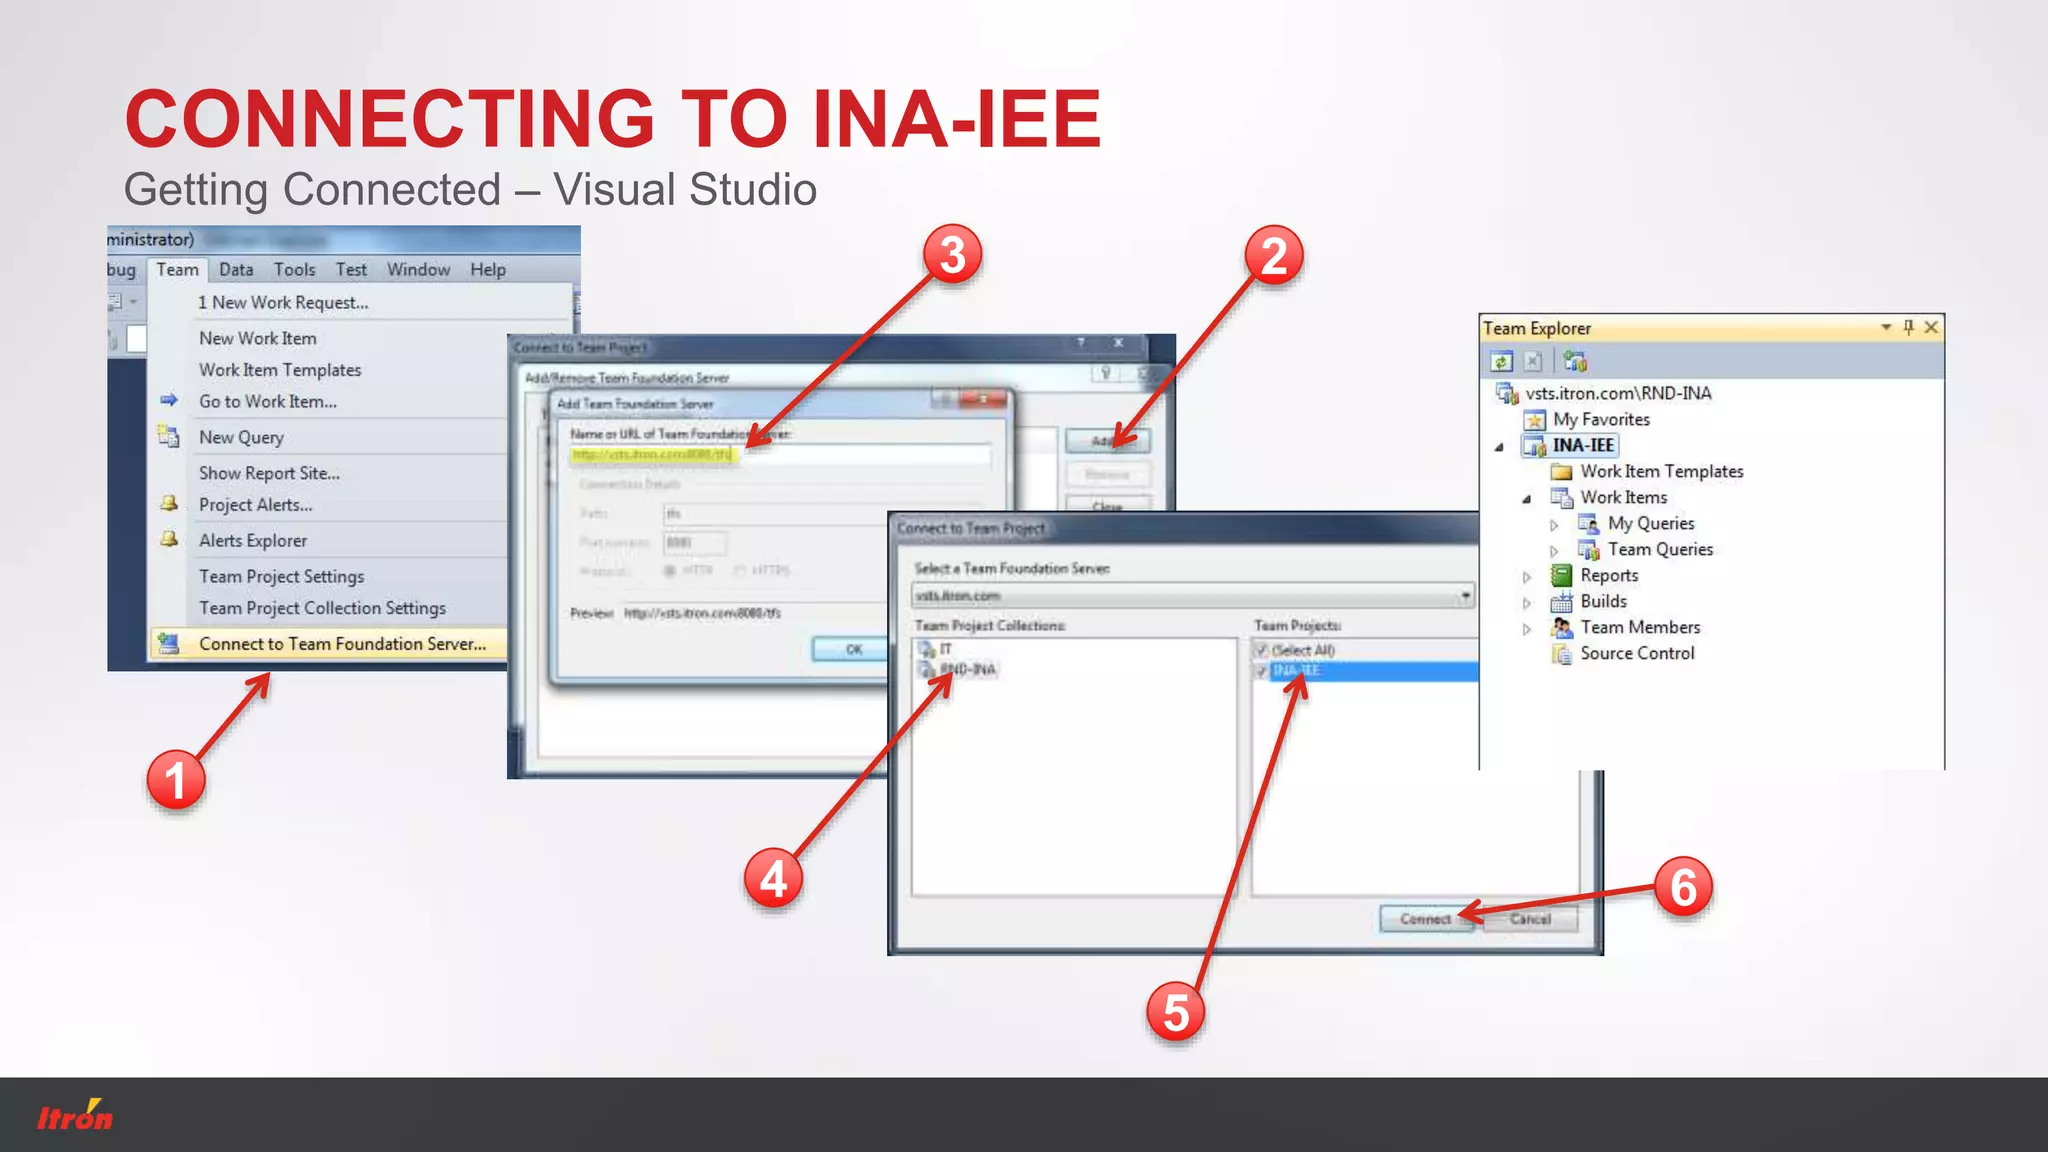Viewport: 2048px width, 1152px height.
Task: Click the Remove button in Add/Remove dialog
Action: [1107, 474]
